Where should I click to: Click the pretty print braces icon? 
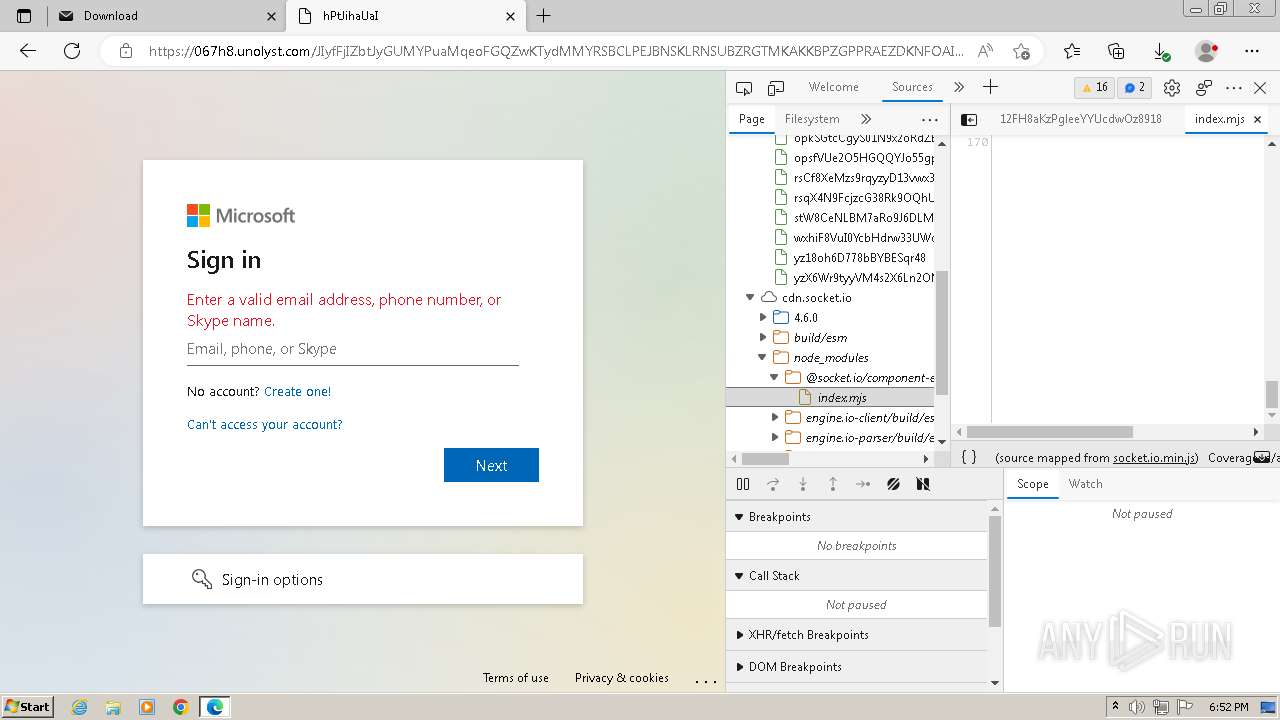tap(969, 457)
